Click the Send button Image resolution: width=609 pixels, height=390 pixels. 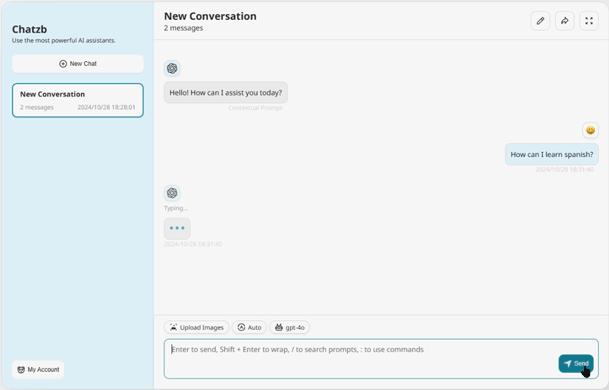pyautogui.click(x=576, y=364)
